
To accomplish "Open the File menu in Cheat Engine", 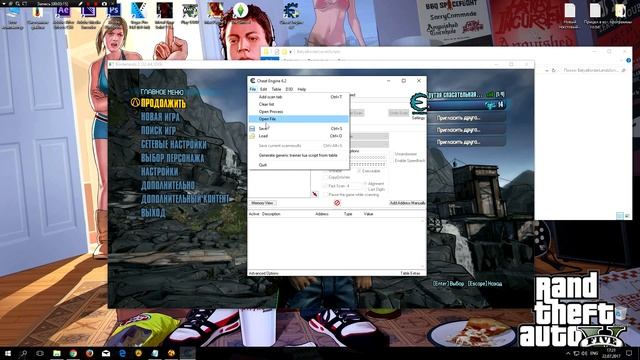I will click(x=253, y=89).
